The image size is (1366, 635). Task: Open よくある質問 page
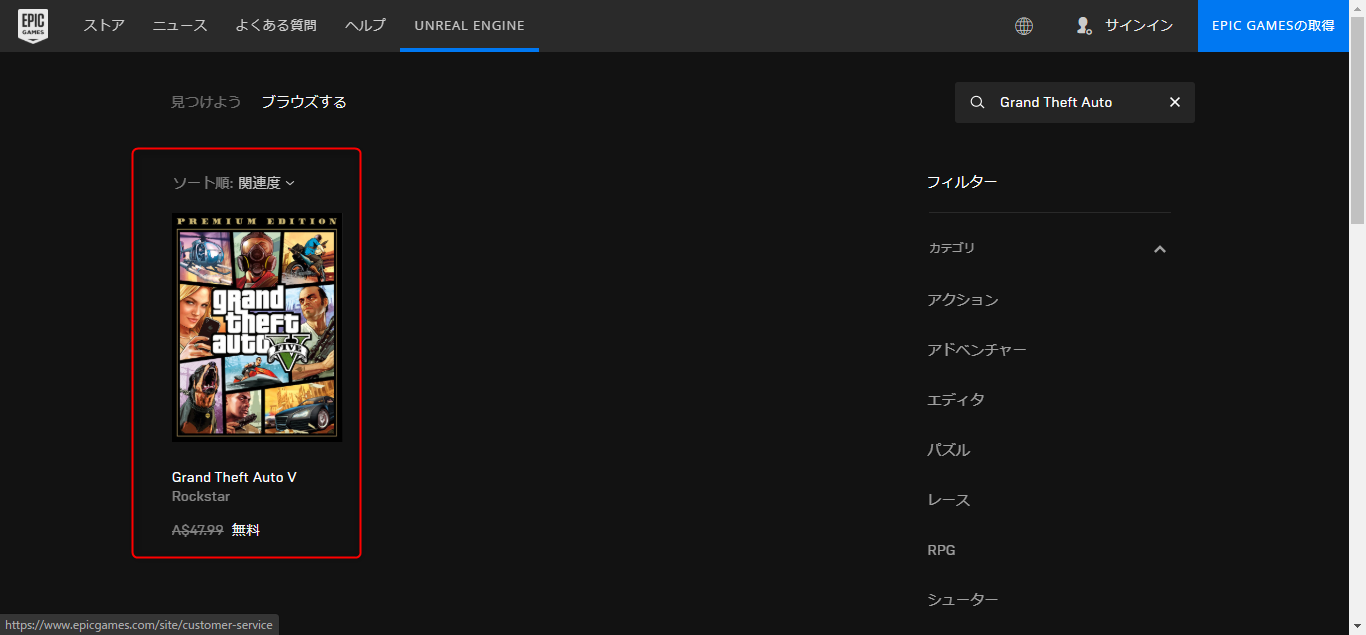pyautogui.click(x=276, y=26)
